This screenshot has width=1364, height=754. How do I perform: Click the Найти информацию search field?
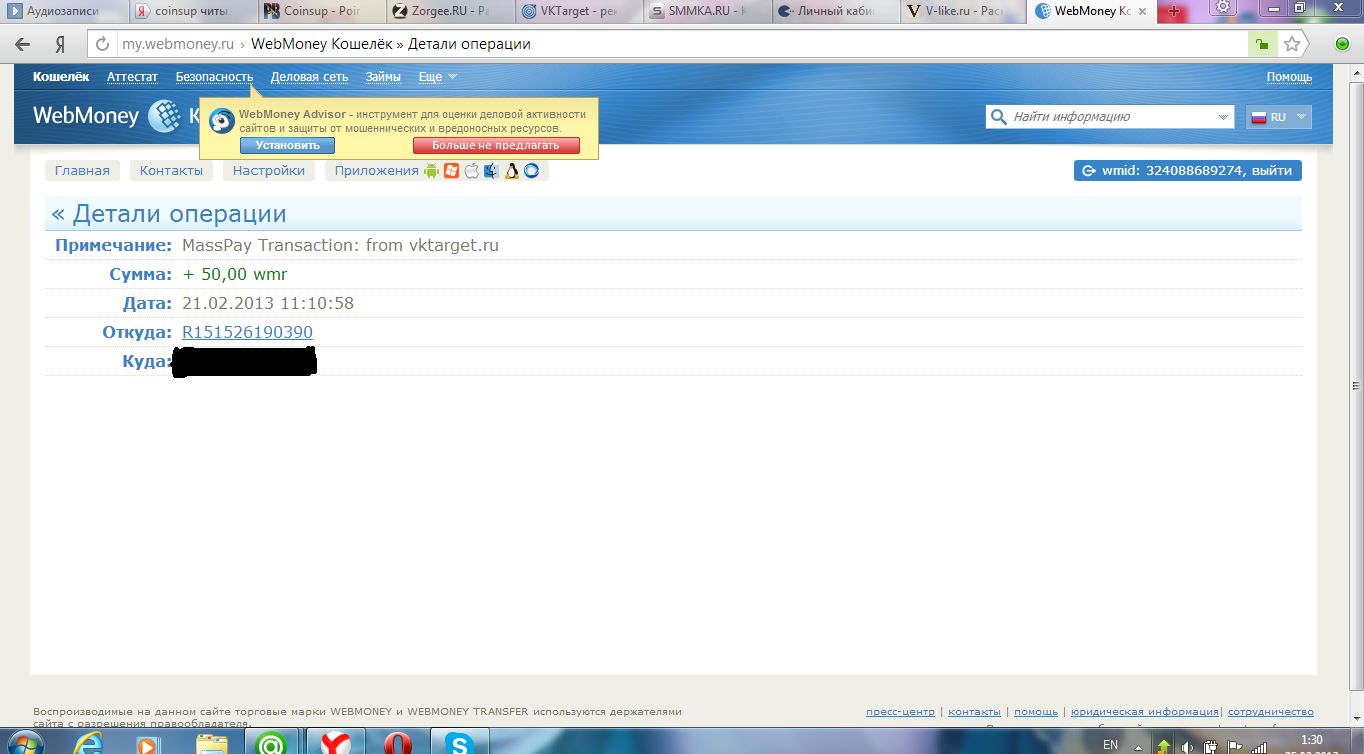(x=1110, y=117)
